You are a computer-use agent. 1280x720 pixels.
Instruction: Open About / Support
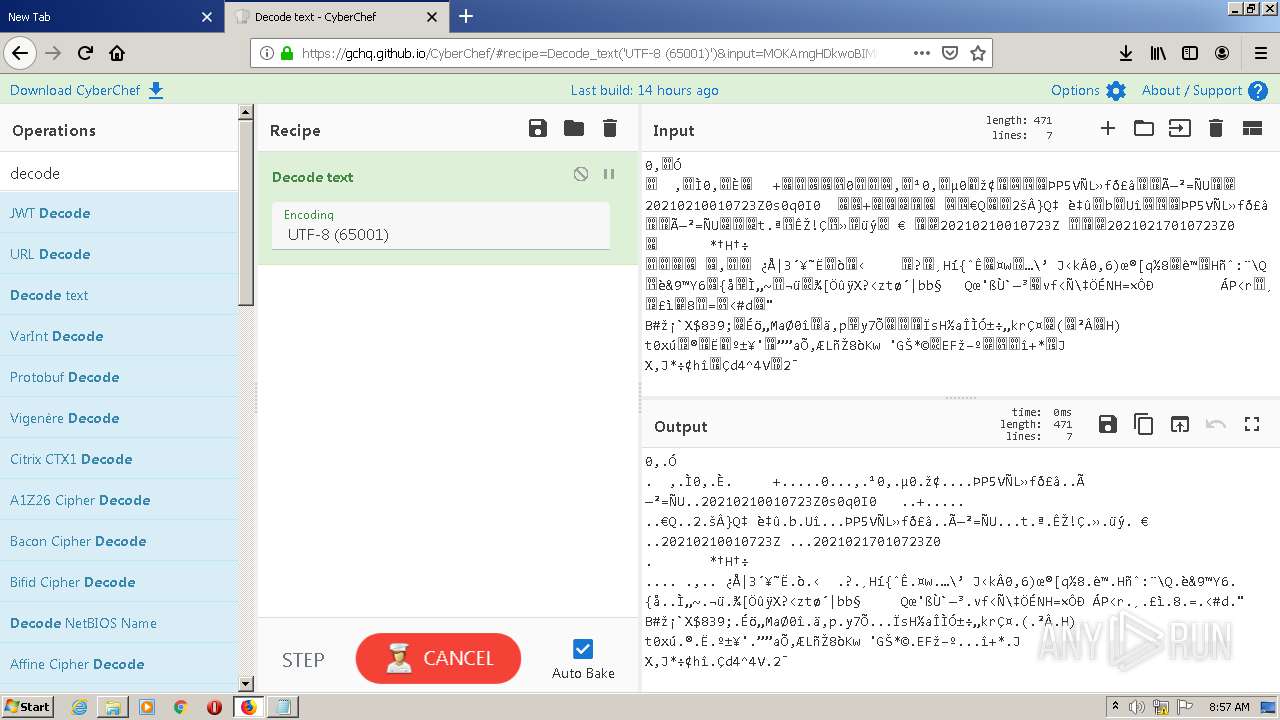coord(1204,90)
